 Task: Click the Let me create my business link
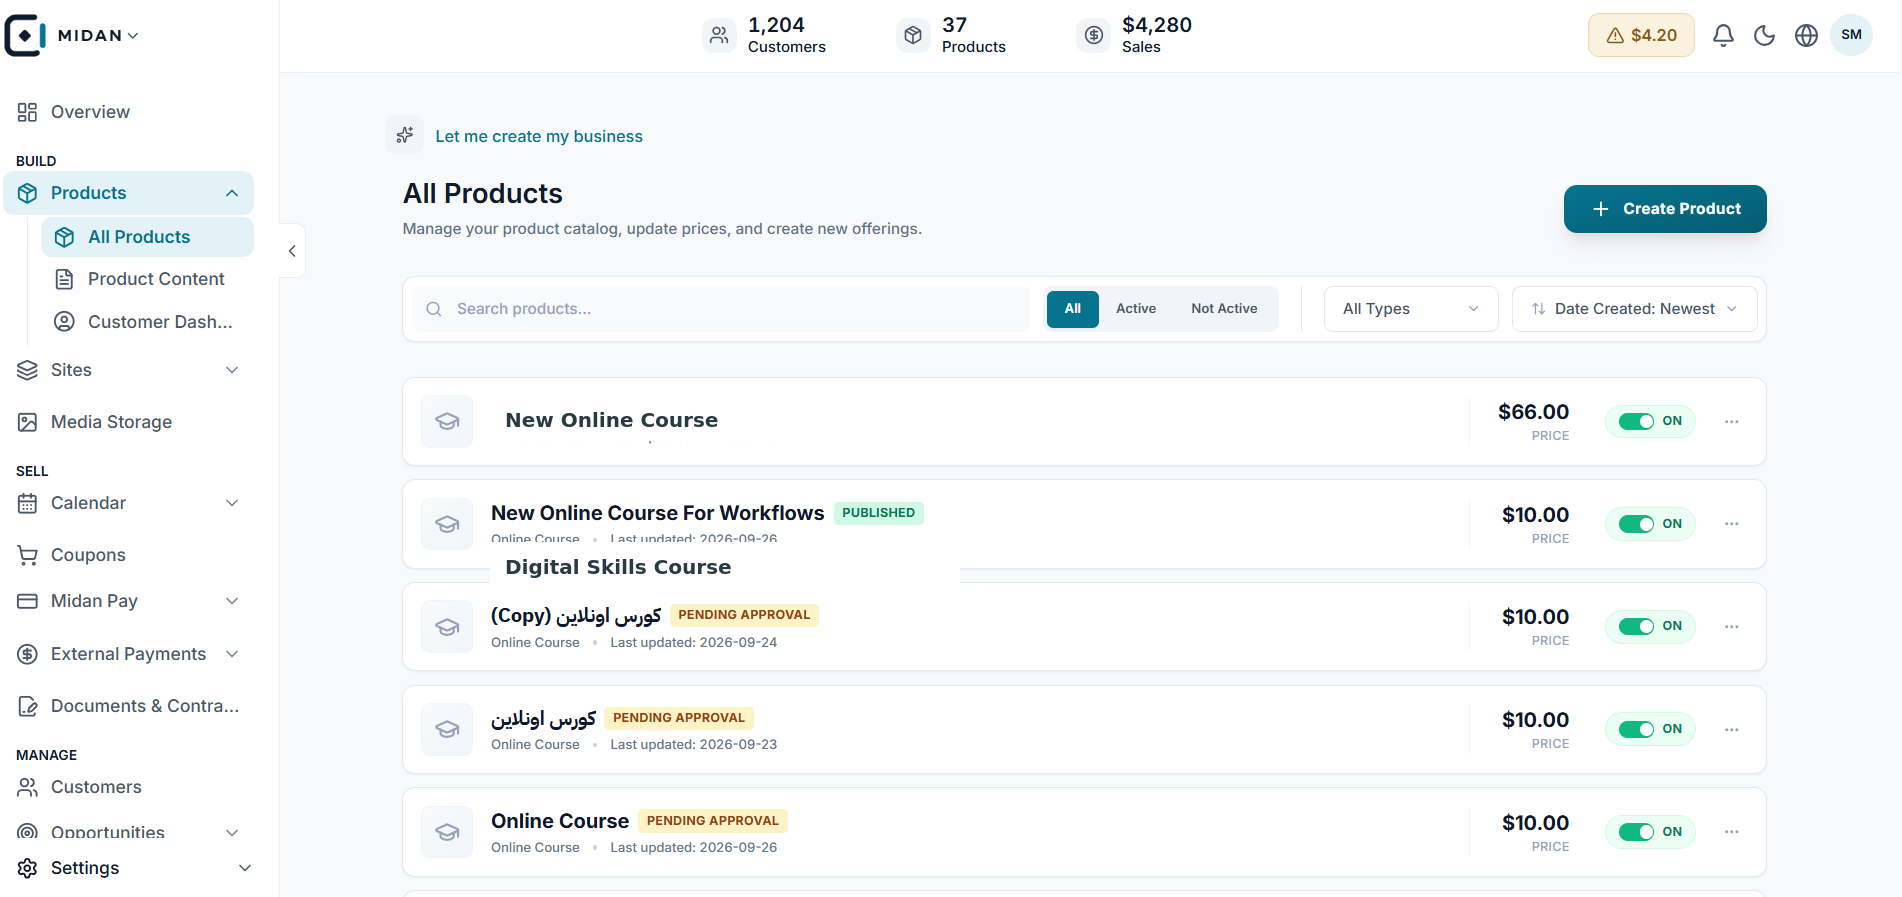tap(539, 136)
